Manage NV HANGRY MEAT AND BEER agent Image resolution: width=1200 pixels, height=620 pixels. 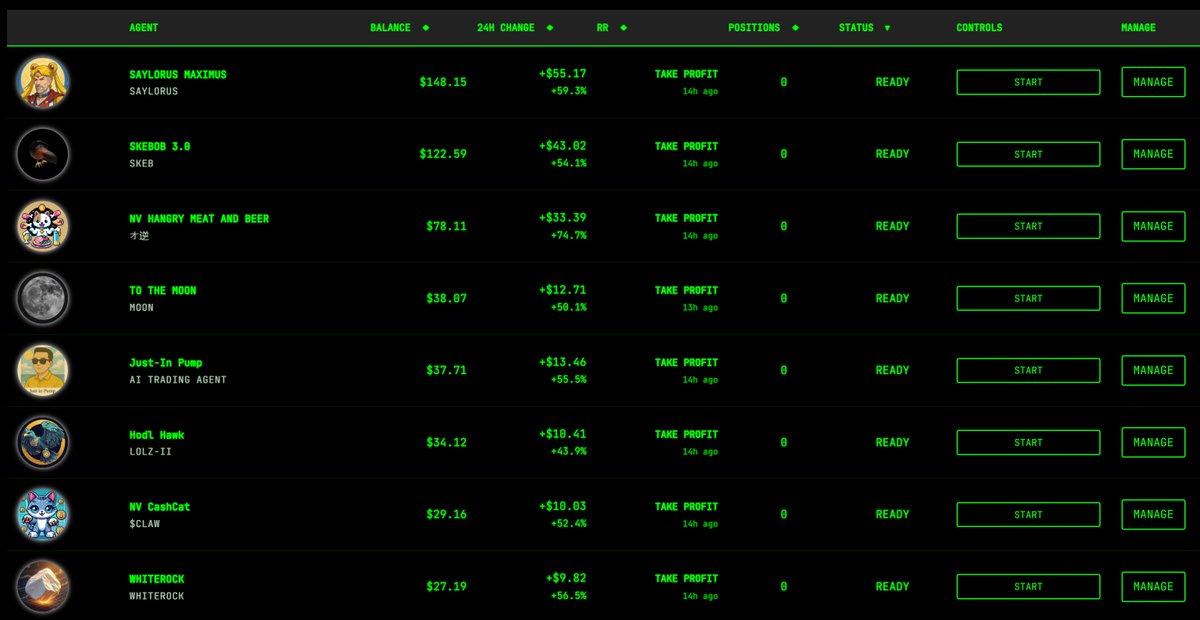pos(1153,226)
